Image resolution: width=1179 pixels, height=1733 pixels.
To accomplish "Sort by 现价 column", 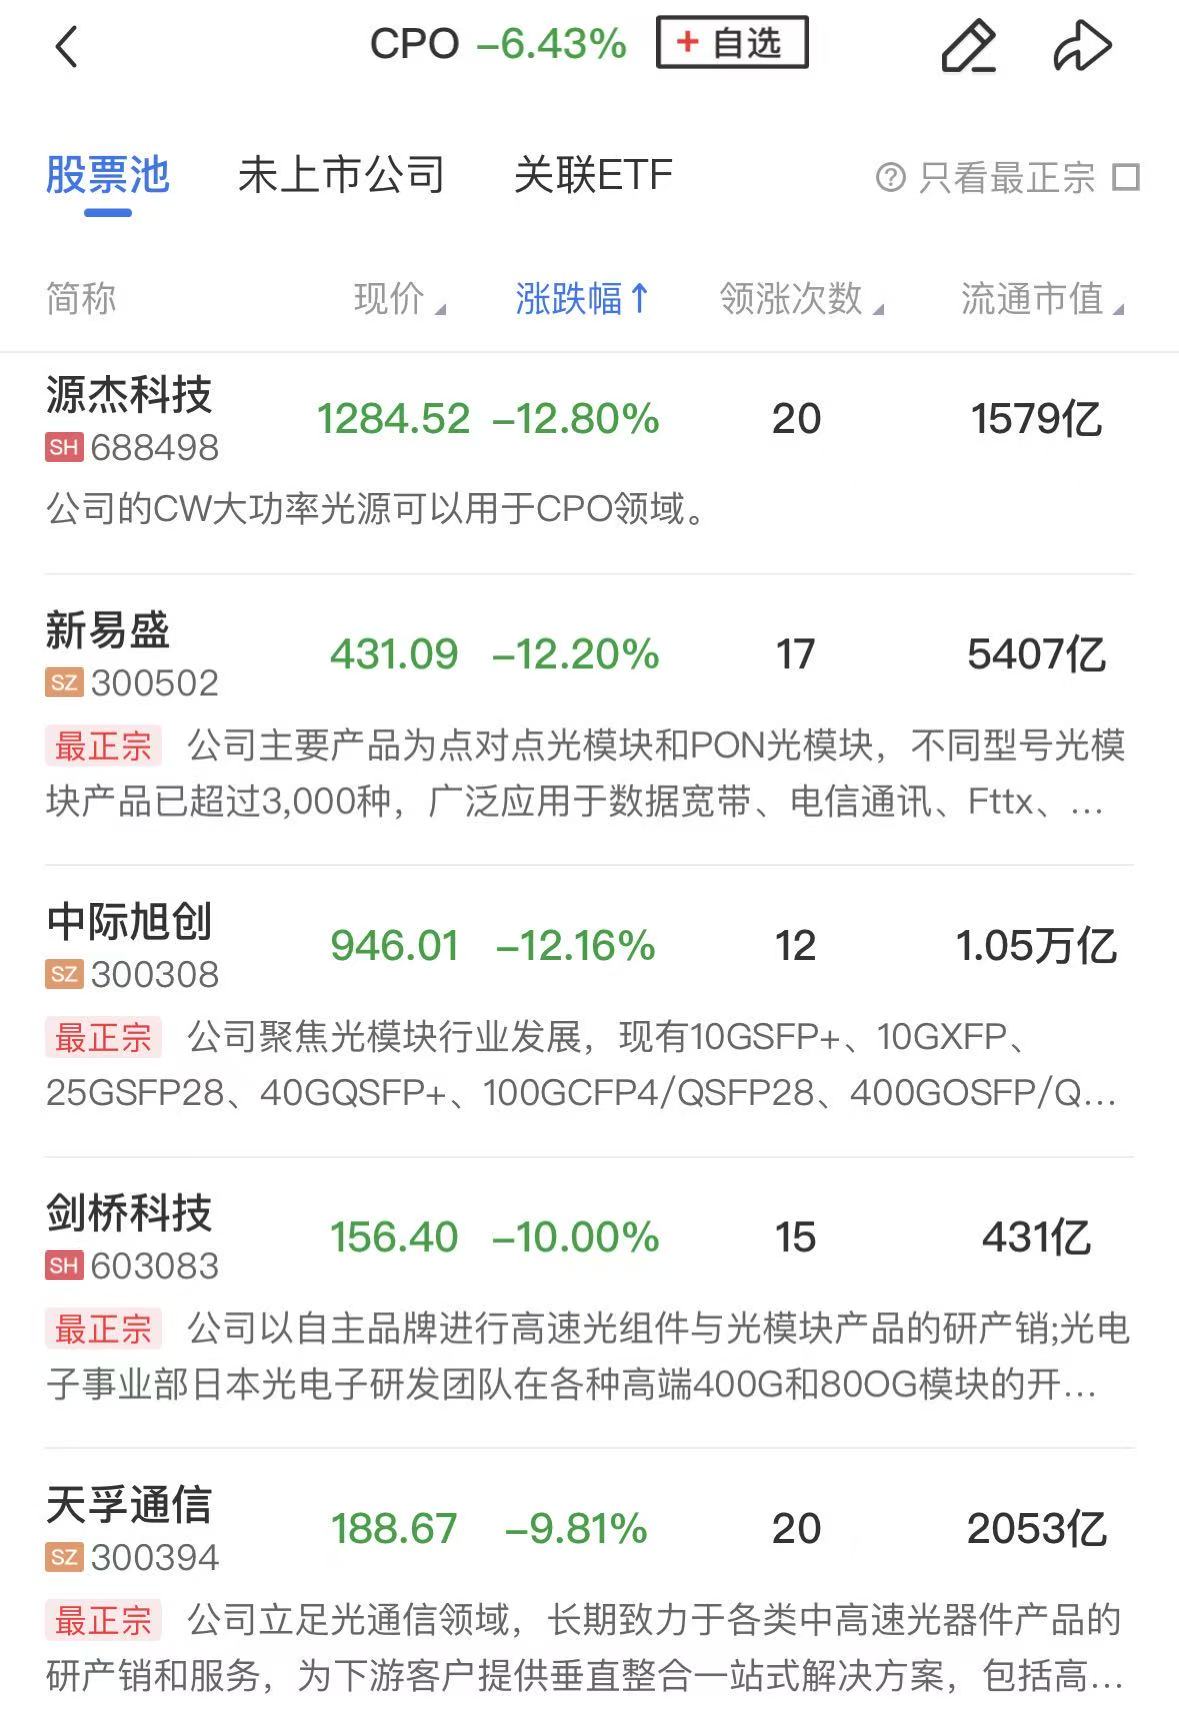I will [x=400, y=298].
